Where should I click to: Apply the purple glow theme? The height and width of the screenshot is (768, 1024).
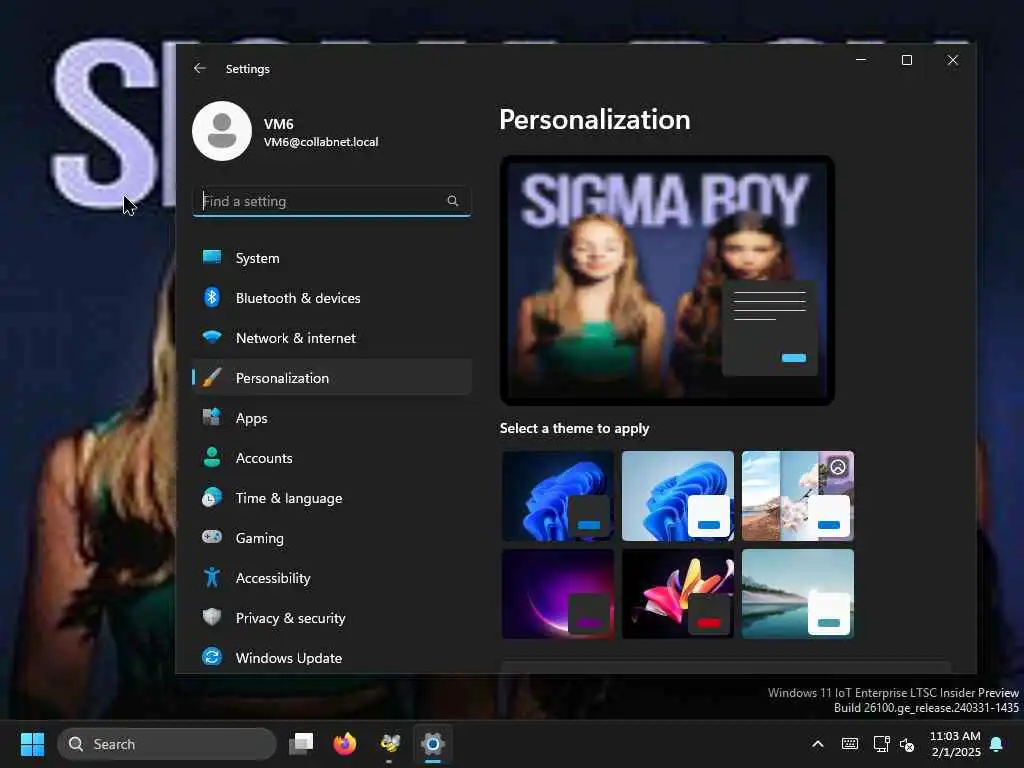click(558, 594)
